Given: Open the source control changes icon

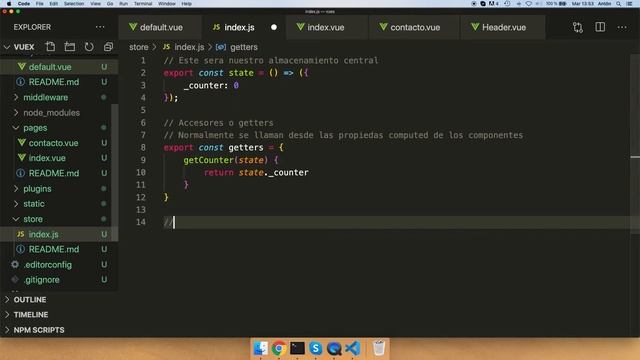Looking at the screenshot, I should (x=578, y=27).
